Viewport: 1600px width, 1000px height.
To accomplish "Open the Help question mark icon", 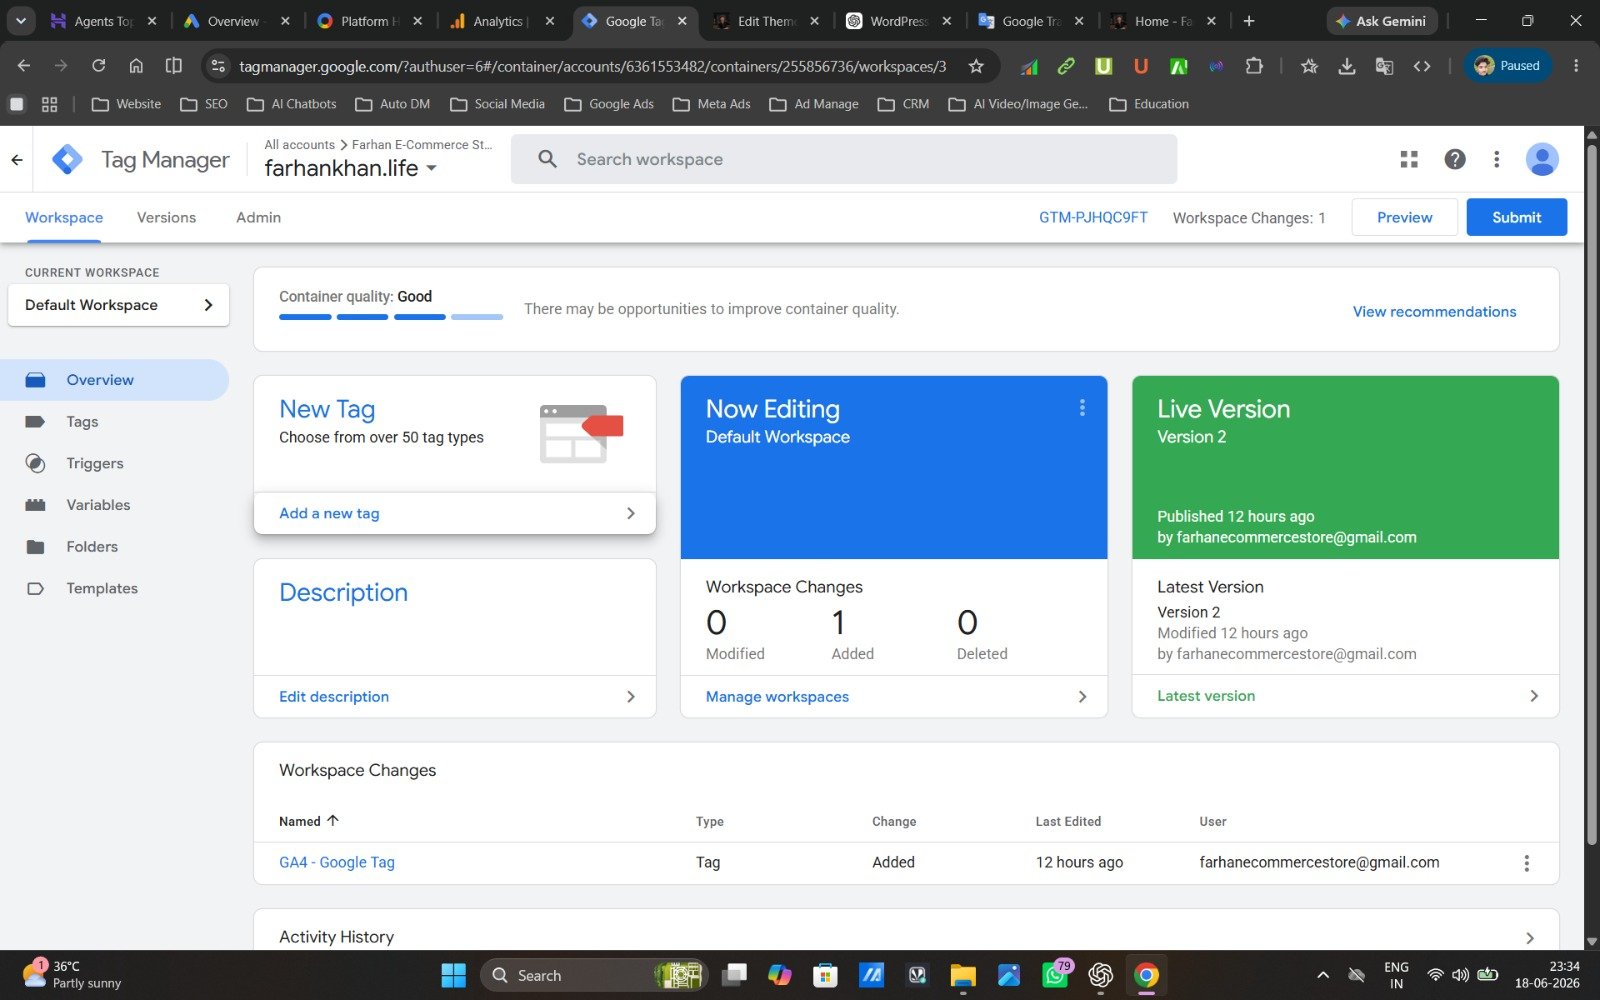I will point(1455,159).
